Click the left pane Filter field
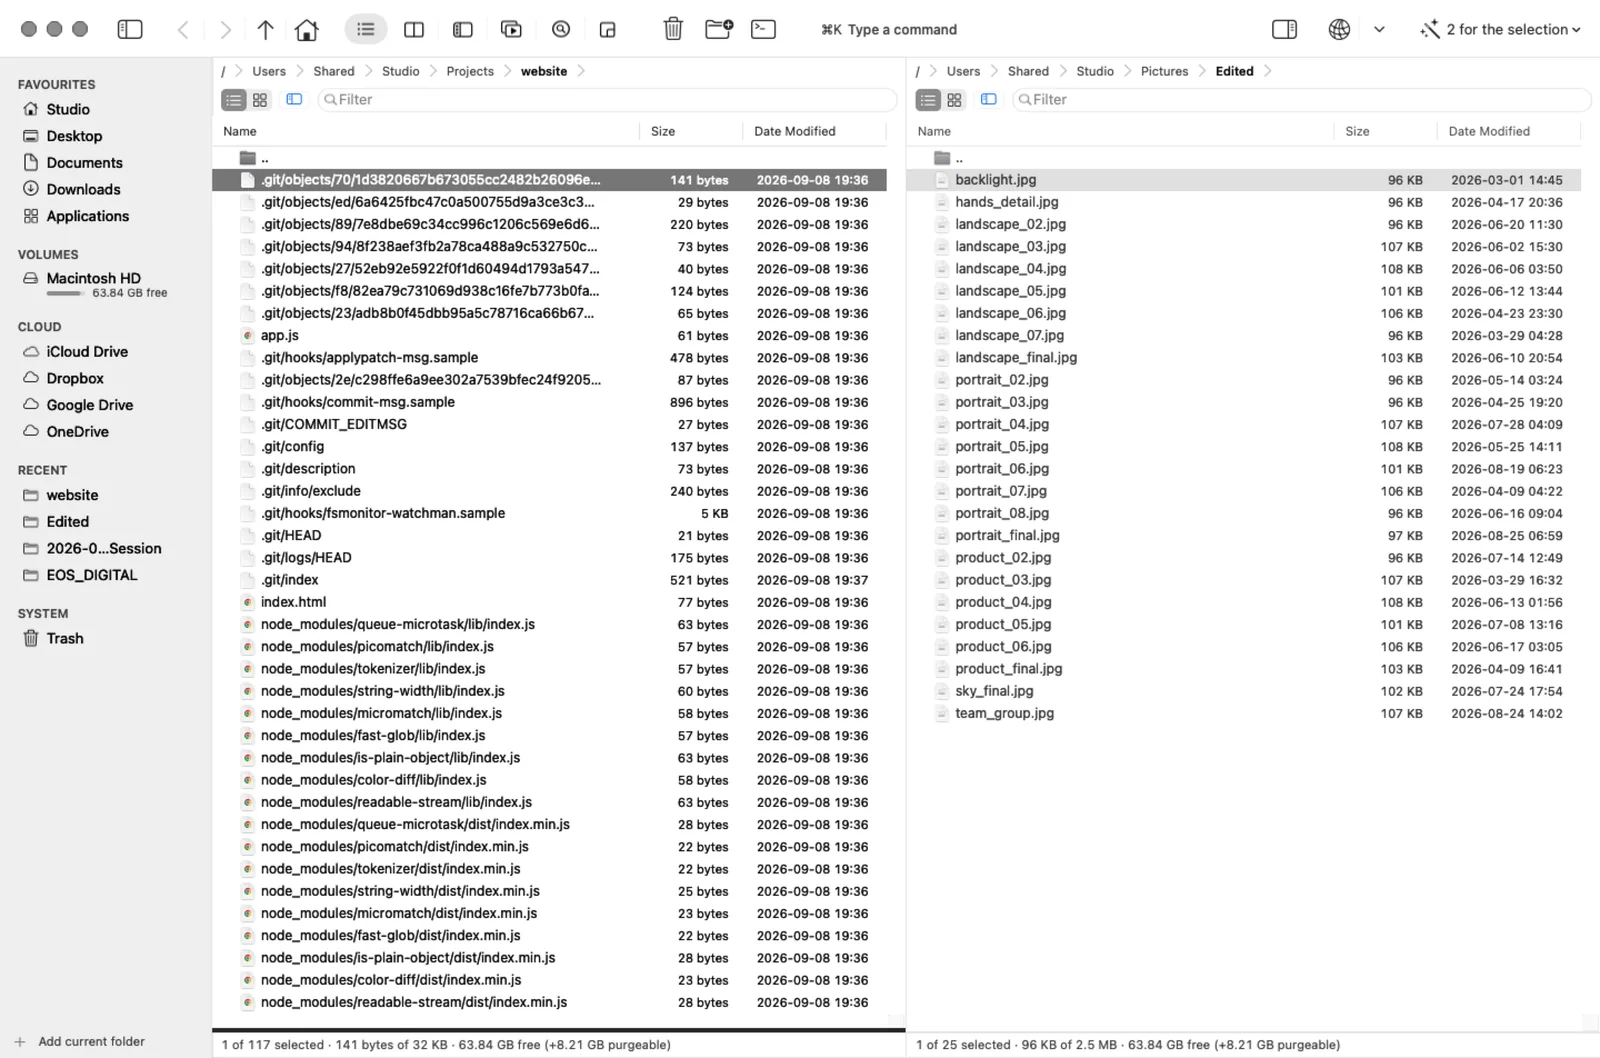 point(606,100)
